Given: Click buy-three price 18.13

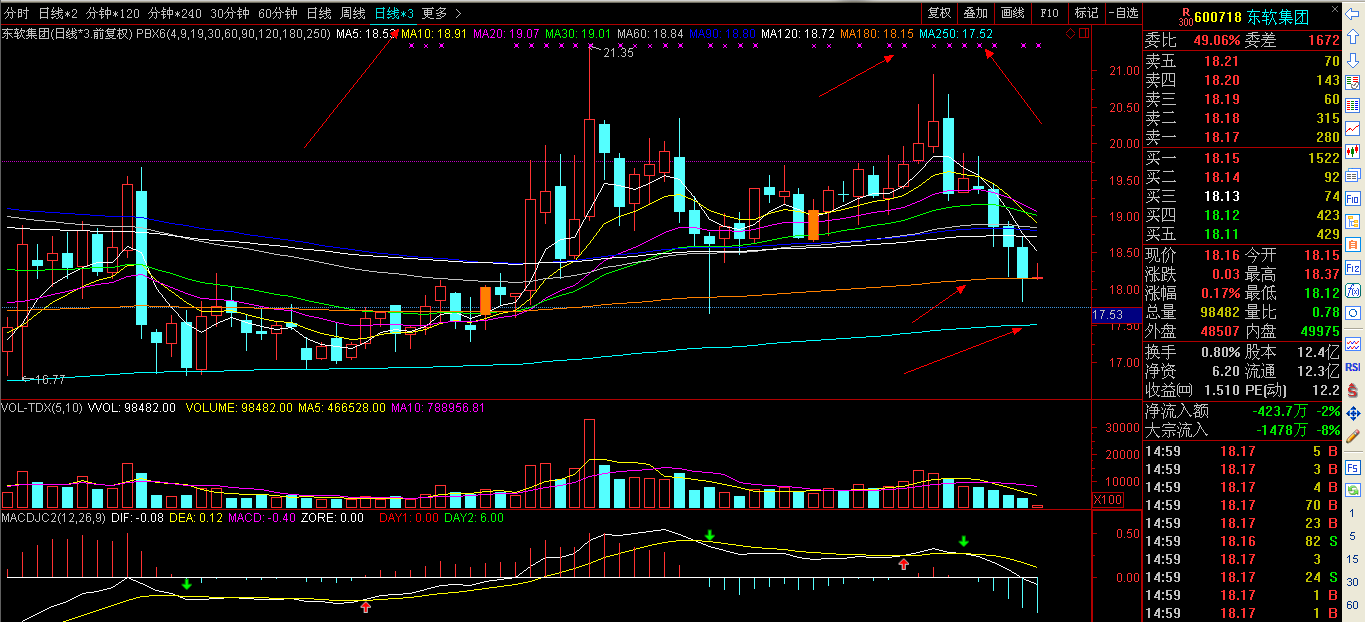Looking at the screenshot, I should point(1221,196).
